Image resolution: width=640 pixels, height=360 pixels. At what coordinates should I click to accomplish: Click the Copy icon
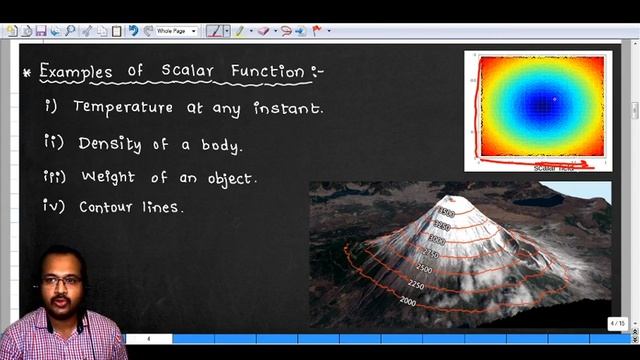pyautogui.click(x=102, y=31)
